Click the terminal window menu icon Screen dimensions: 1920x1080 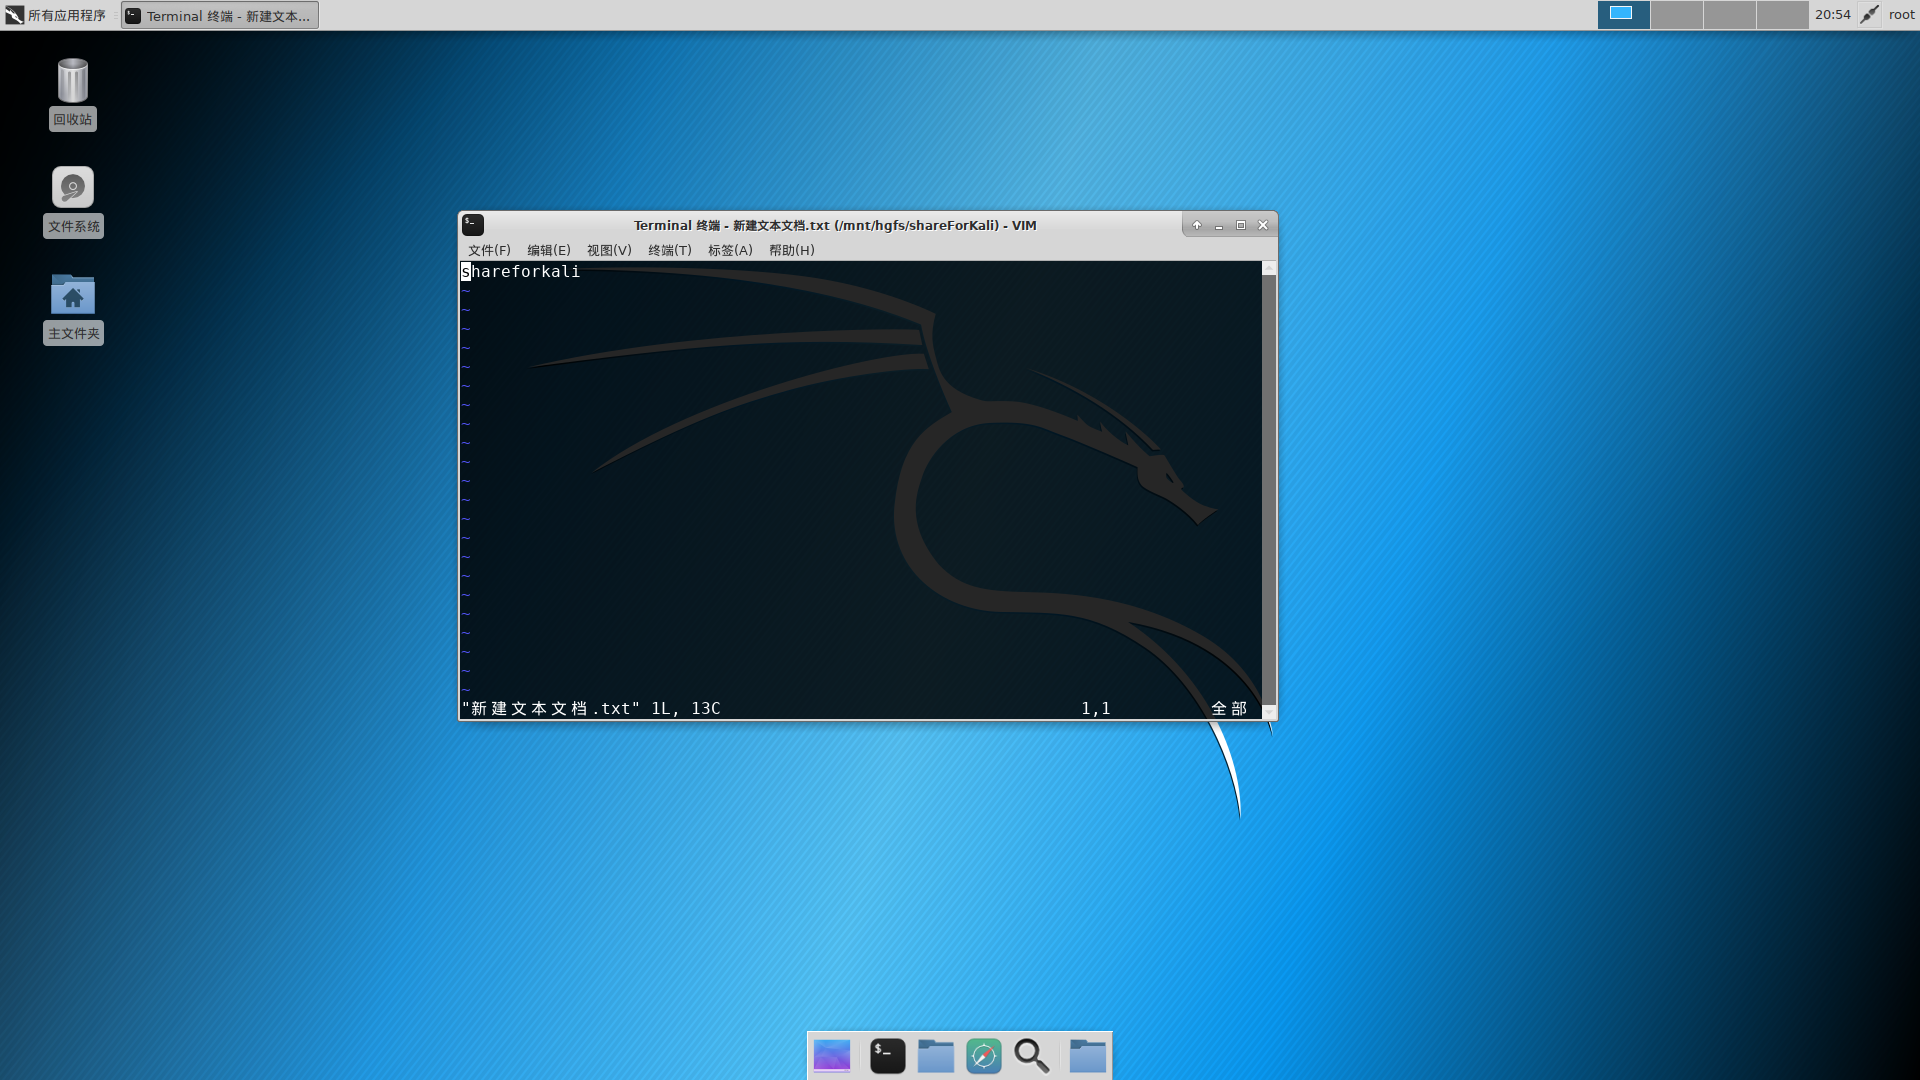point(473,225)
